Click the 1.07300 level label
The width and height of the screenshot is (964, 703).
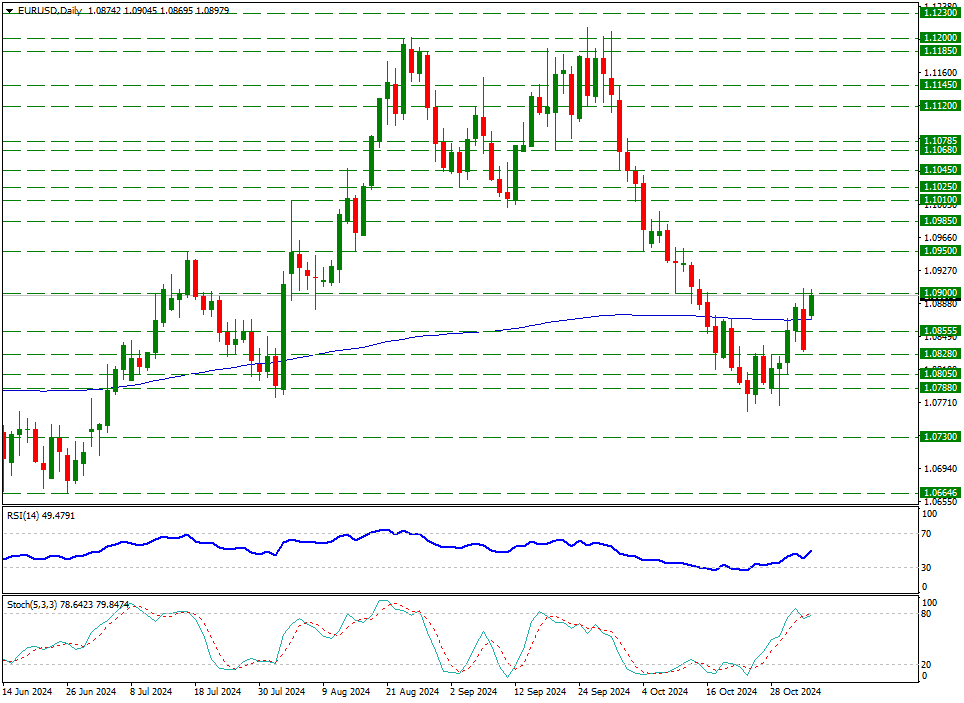coord(941,437)
